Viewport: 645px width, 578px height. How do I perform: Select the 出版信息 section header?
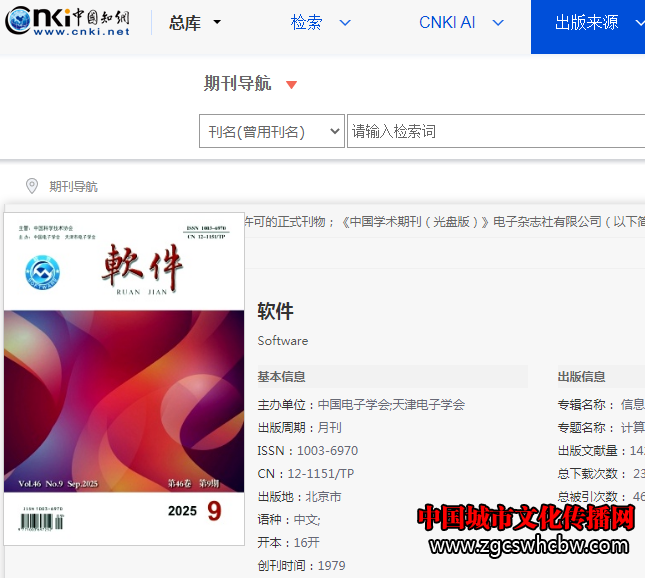click(581, 377)
